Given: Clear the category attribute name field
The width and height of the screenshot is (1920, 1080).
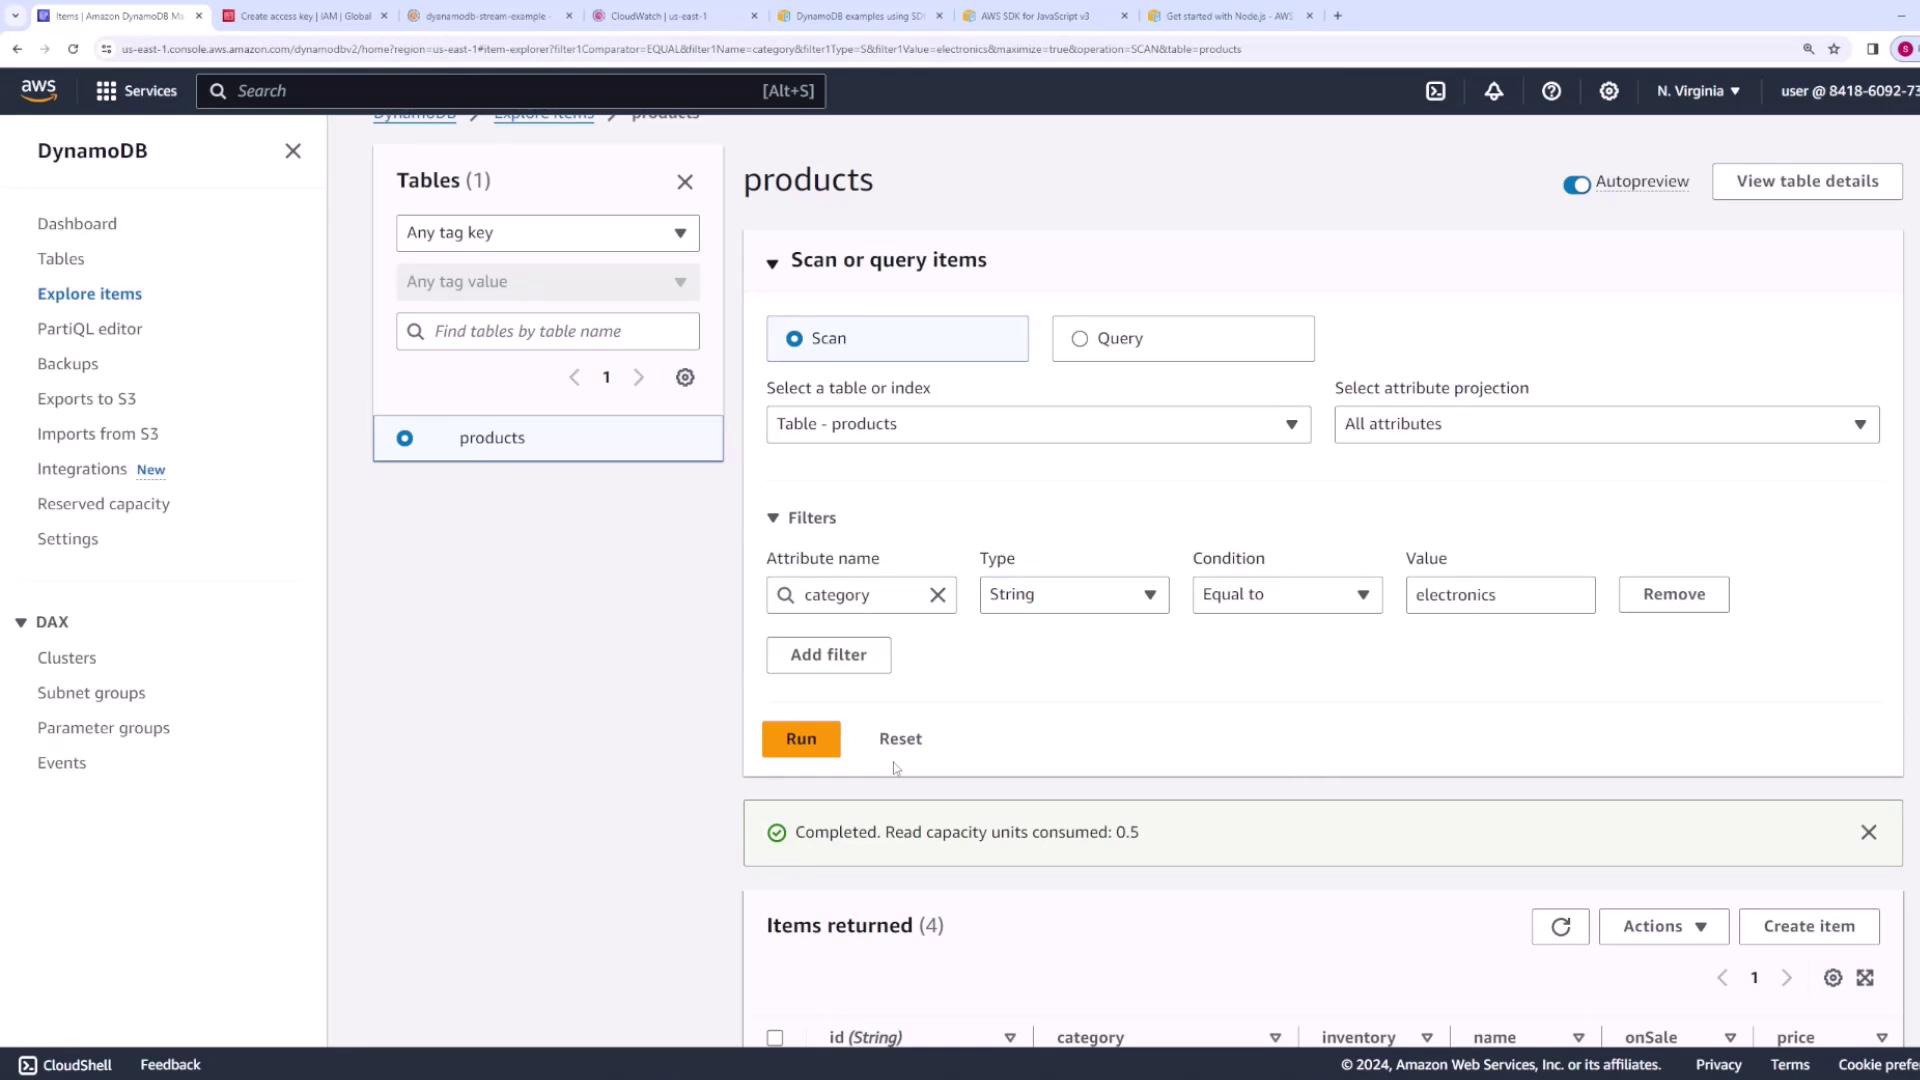Looking at the screenshot, I should tap(937, 595).
